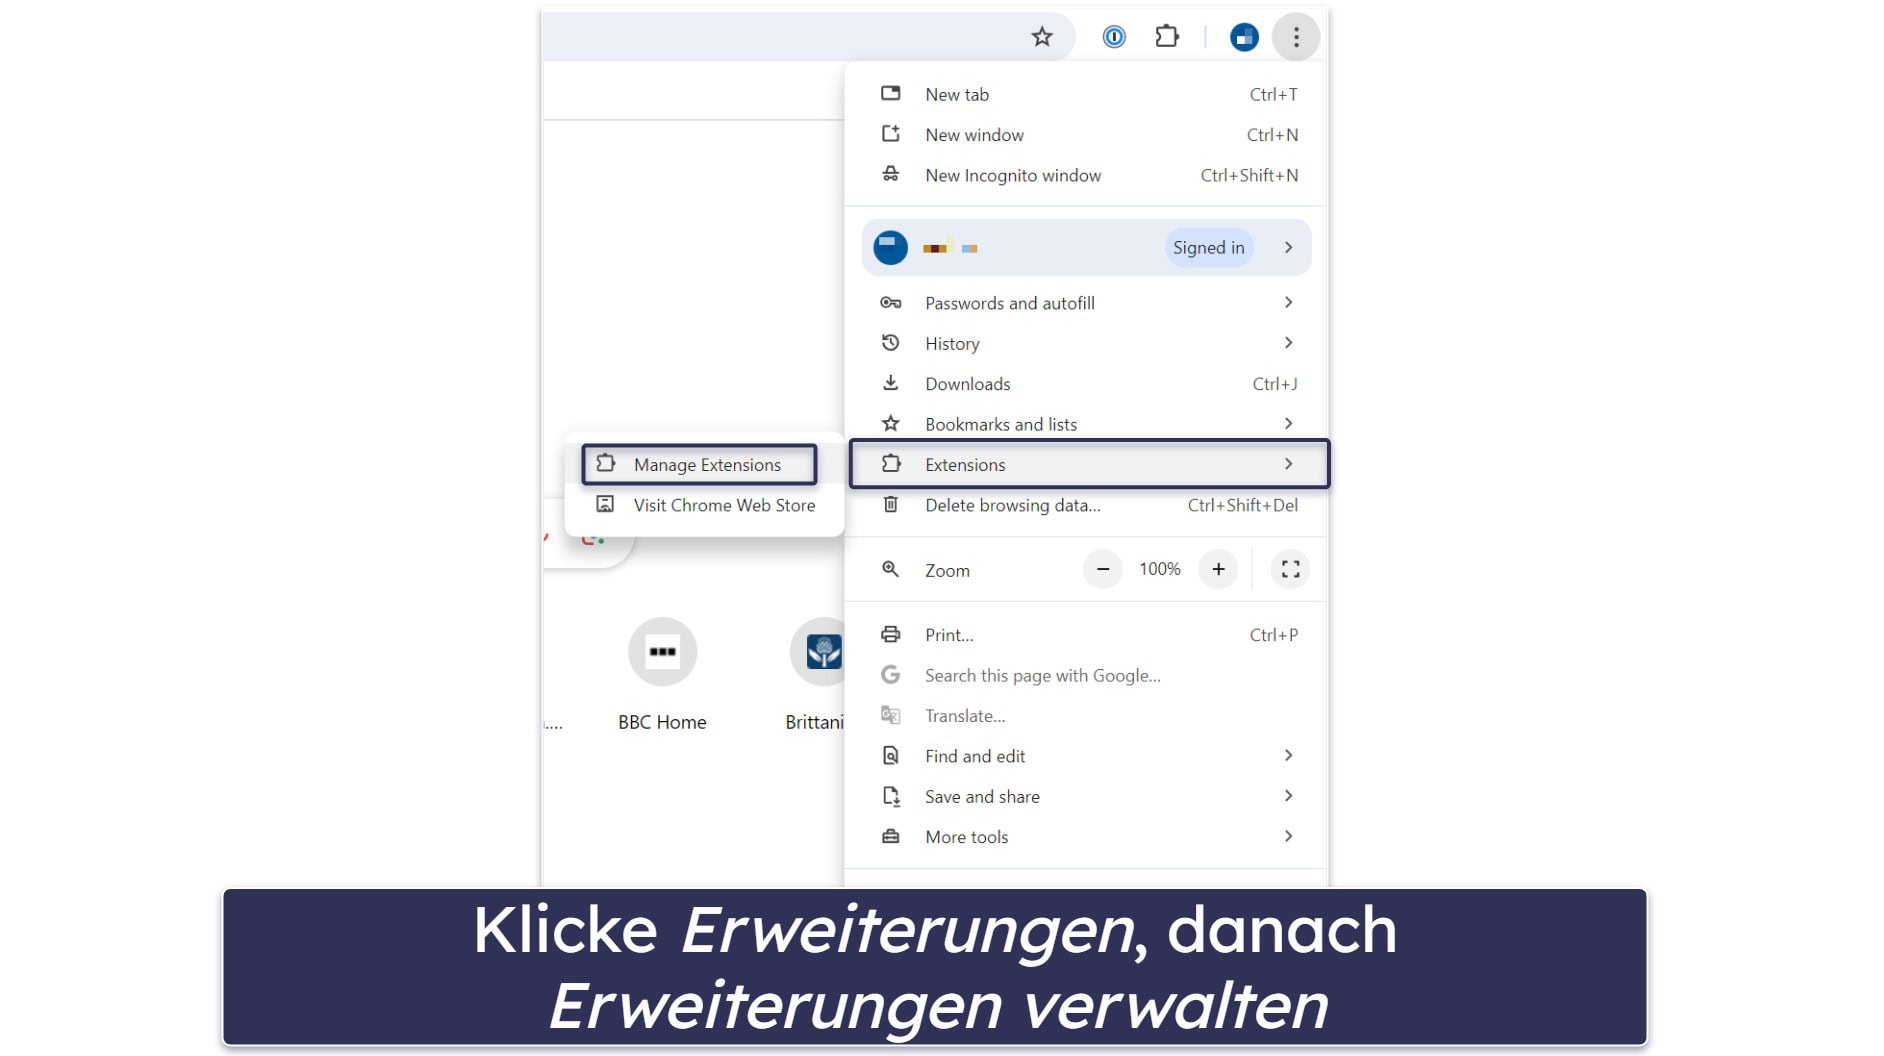
Task: Expand Save and share submenu arrow
Action: tap(1289, 797)
